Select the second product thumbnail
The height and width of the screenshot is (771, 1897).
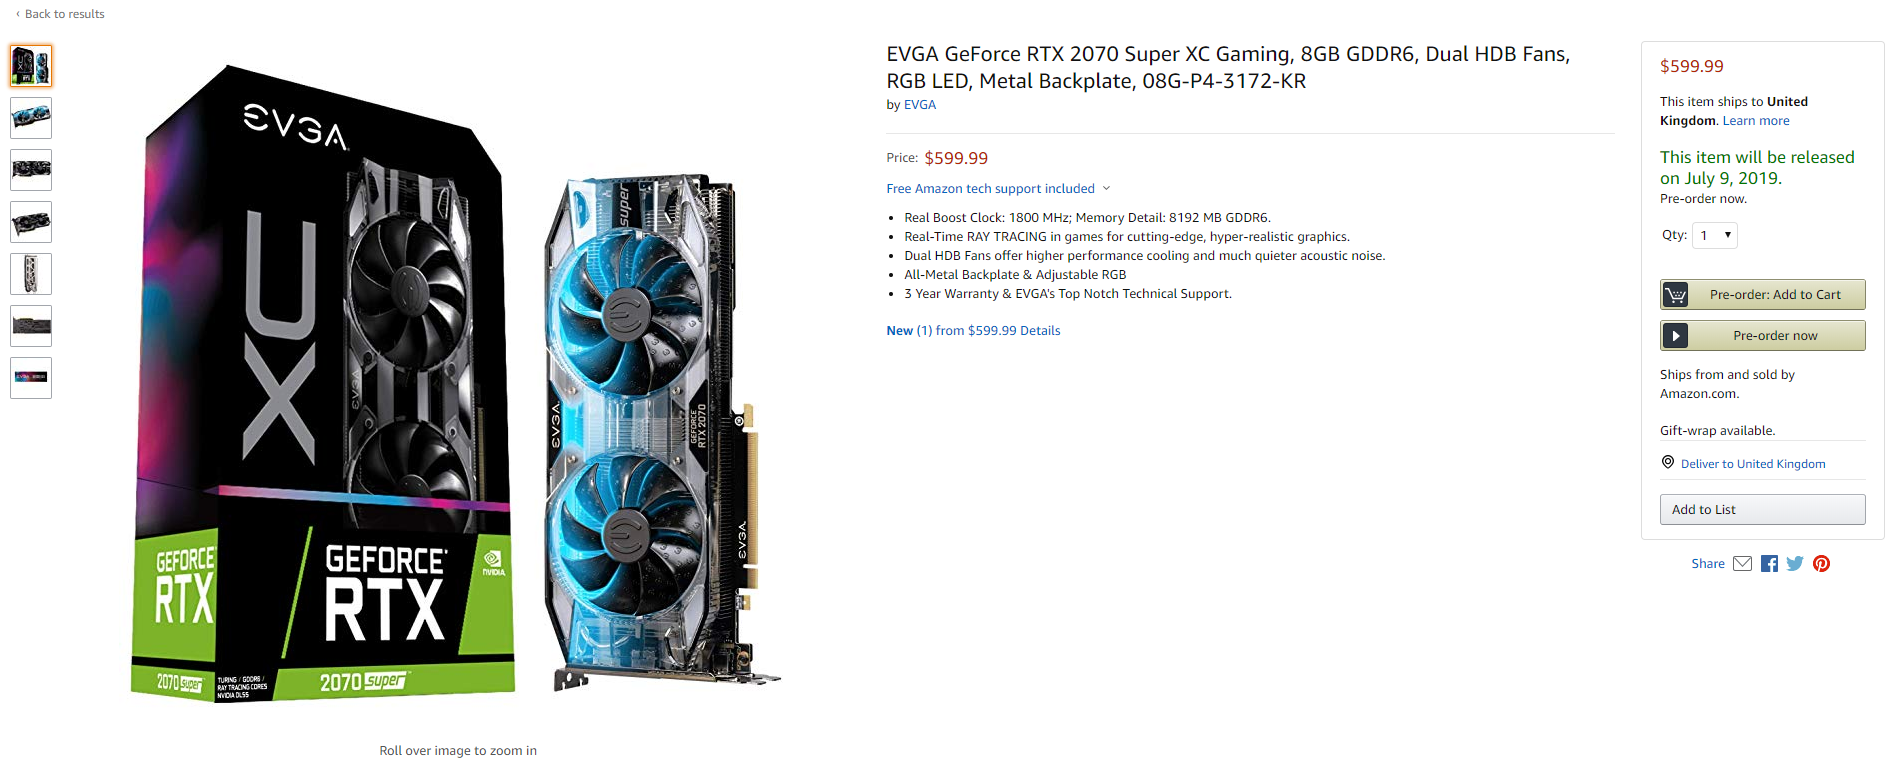click(31, 118)
